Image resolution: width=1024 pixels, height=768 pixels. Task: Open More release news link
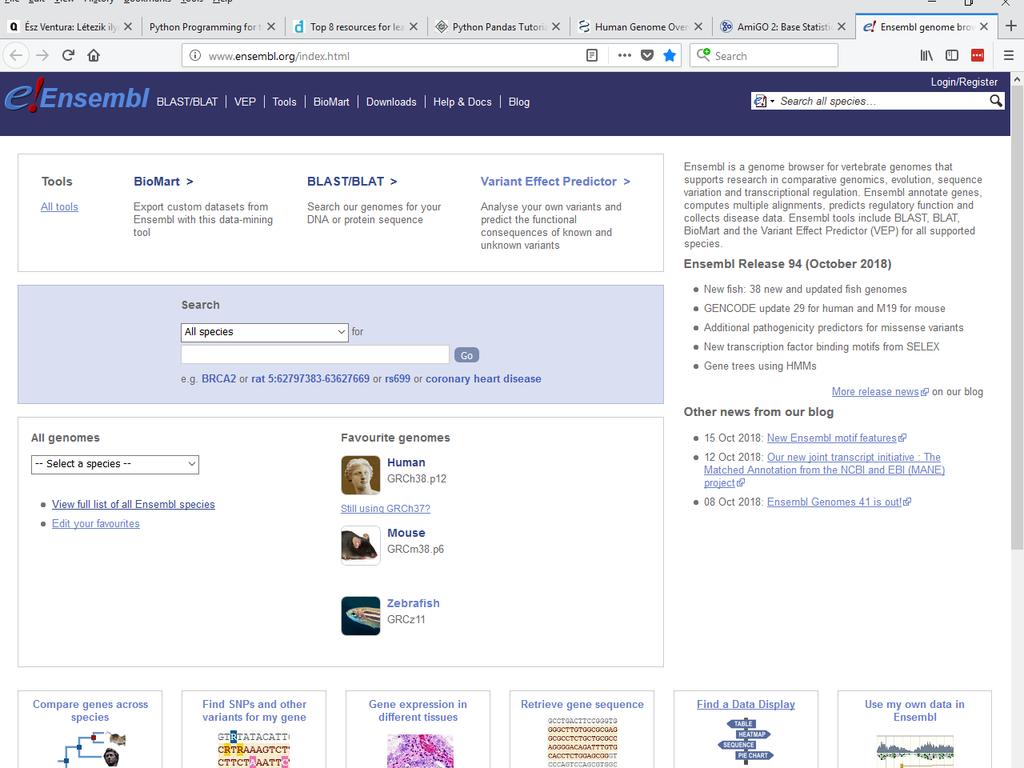(x=880, y=392)
